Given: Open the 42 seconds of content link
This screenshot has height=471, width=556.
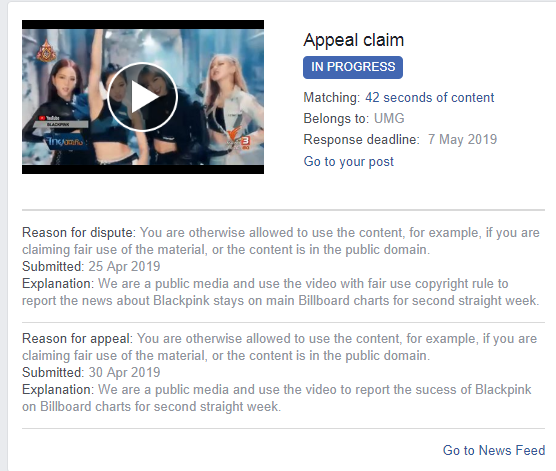Looking at the screenshot, I should [x=429, y=98].
